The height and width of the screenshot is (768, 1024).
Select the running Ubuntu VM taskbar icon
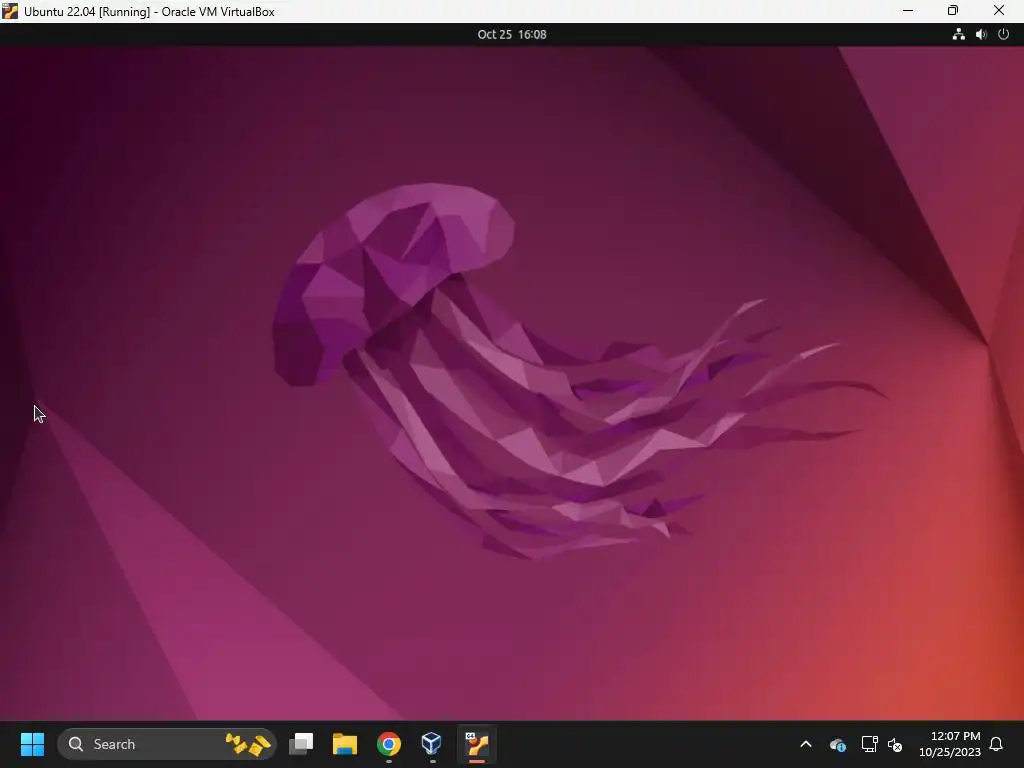[x=477, y=744]
